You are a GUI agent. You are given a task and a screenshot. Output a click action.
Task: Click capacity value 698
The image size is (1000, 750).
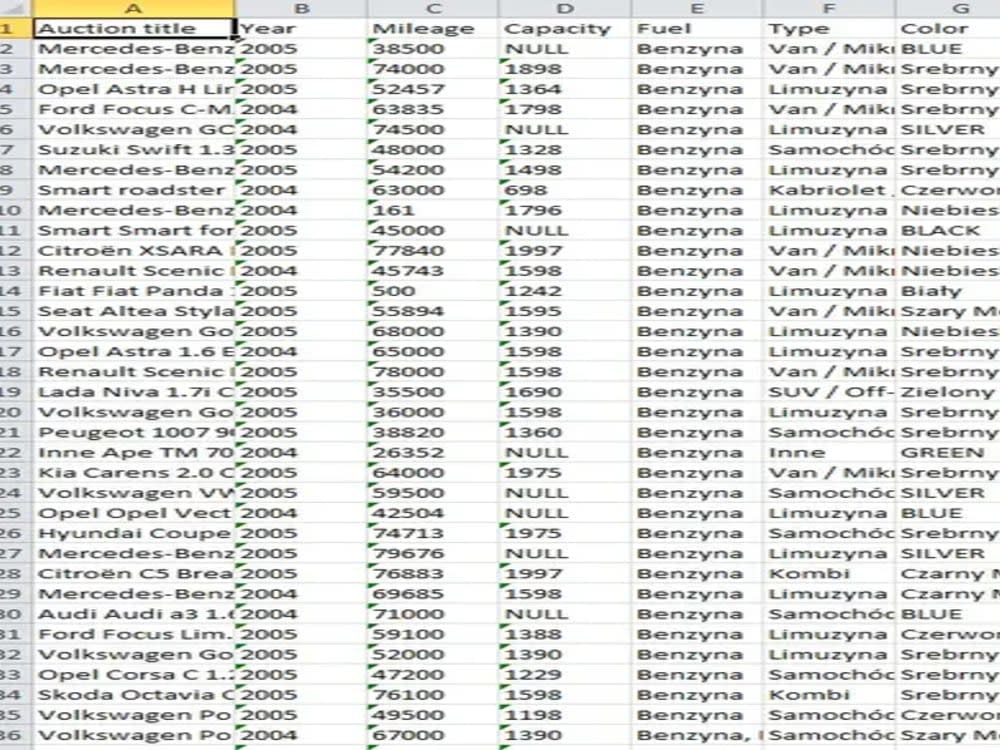coord(565,190)
